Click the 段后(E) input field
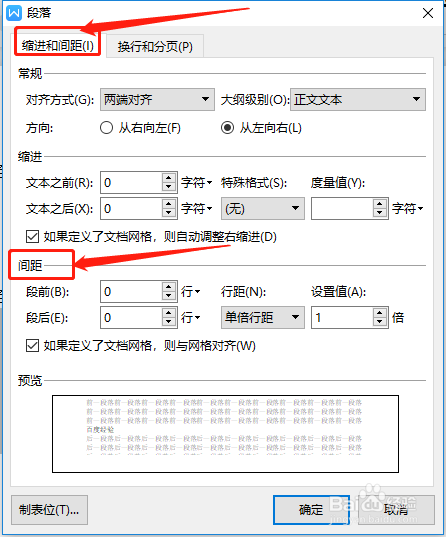Viewport: 446px width, 537px height. tap(131, 317)
